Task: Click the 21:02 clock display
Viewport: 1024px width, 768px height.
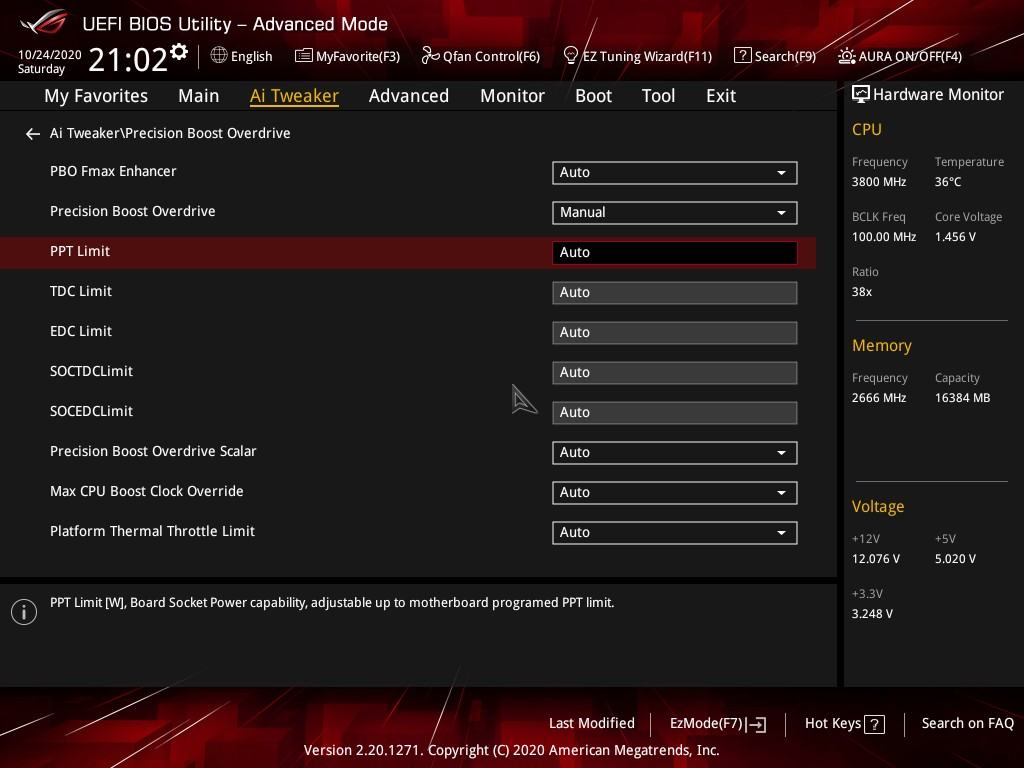Action: click(x=128, y=59)
